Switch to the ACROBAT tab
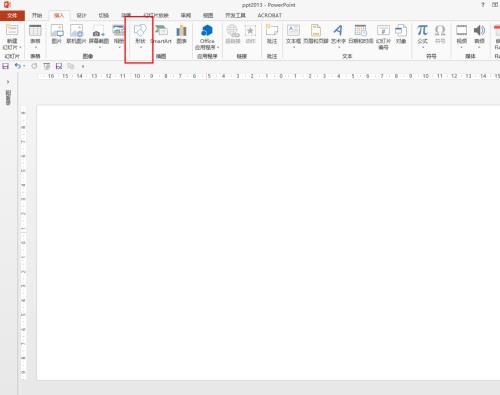 point(269,15)
